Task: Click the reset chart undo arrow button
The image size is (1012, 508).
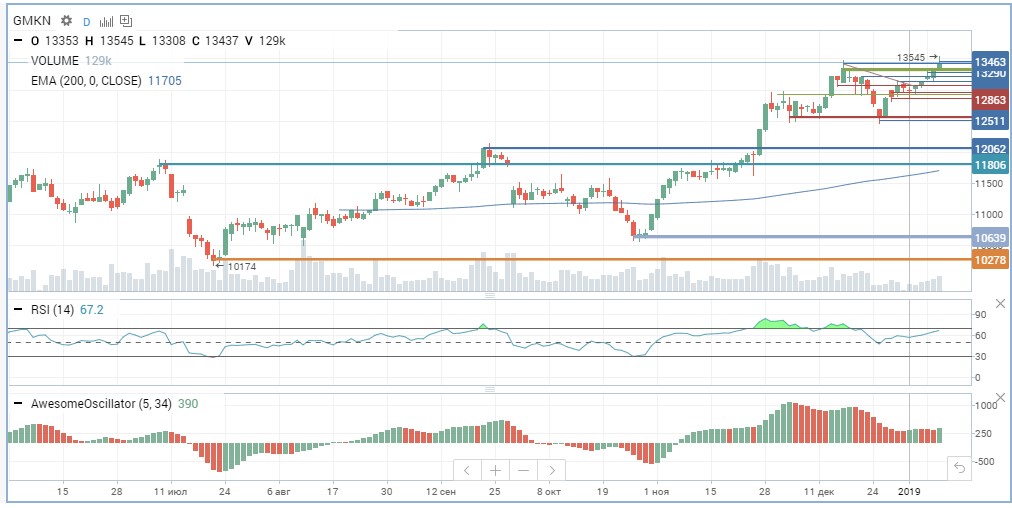Action: click(x=960, y=467)
